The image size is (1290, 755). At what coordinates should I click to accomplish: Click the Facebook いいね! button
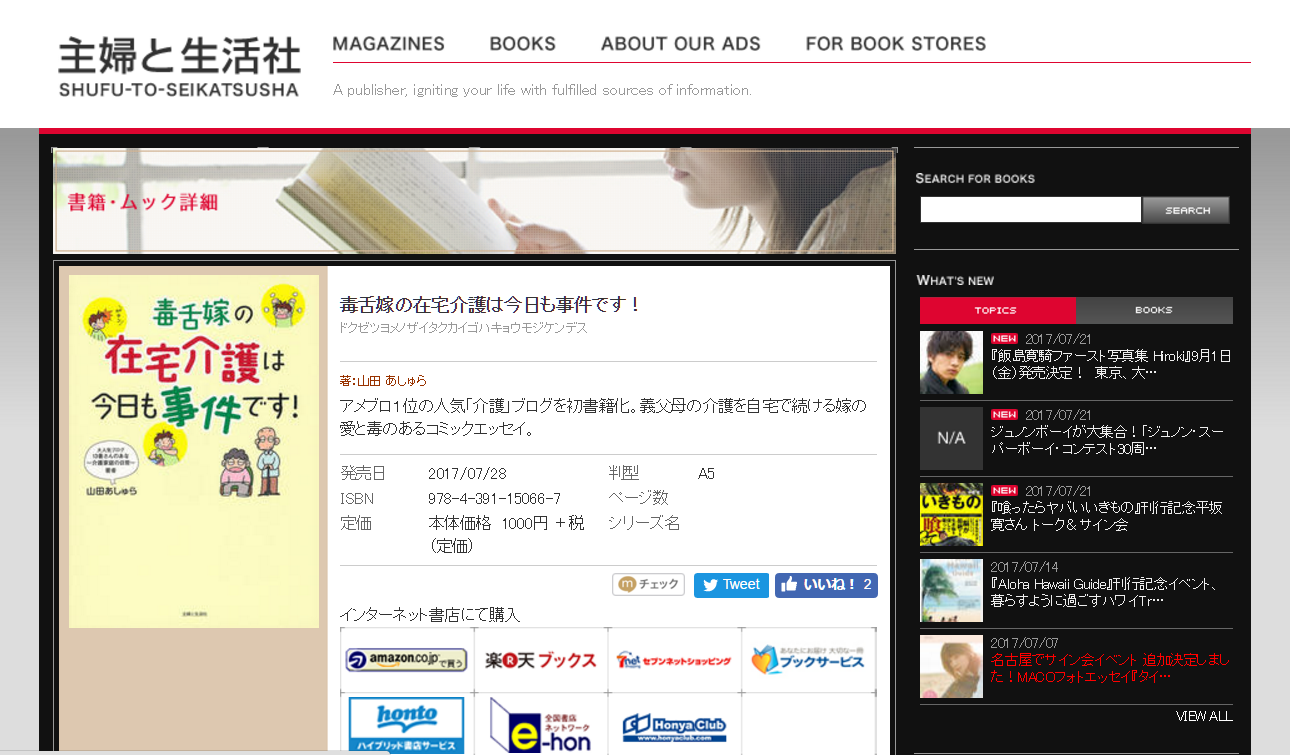(x=826, y=585)
